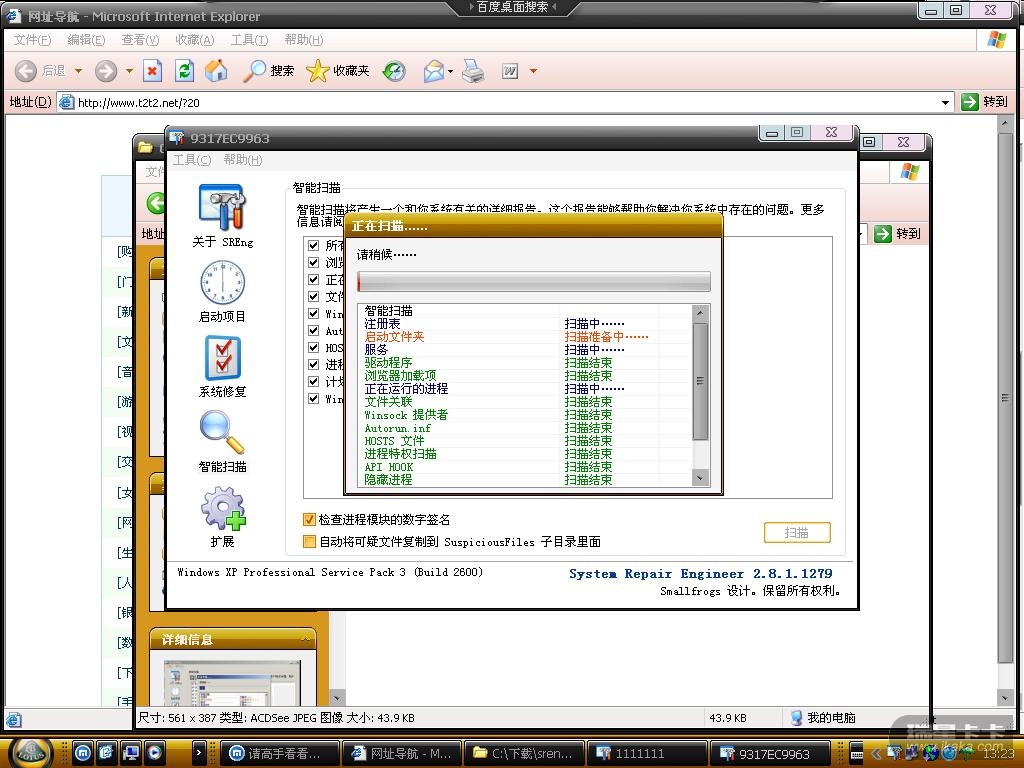Select the 智能扫描 magnifier icon
Image resolution: width=1024 pixels, height=768 pixels.
point(222,433)
